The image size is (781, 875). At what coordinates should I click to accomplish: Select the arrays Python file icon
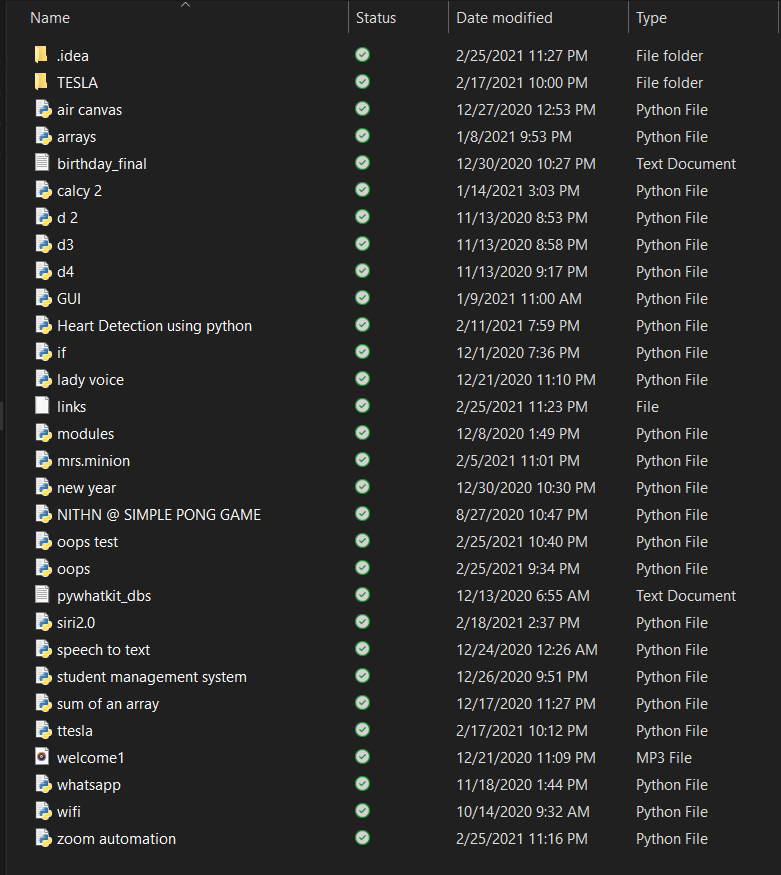[x=44, y=136]
